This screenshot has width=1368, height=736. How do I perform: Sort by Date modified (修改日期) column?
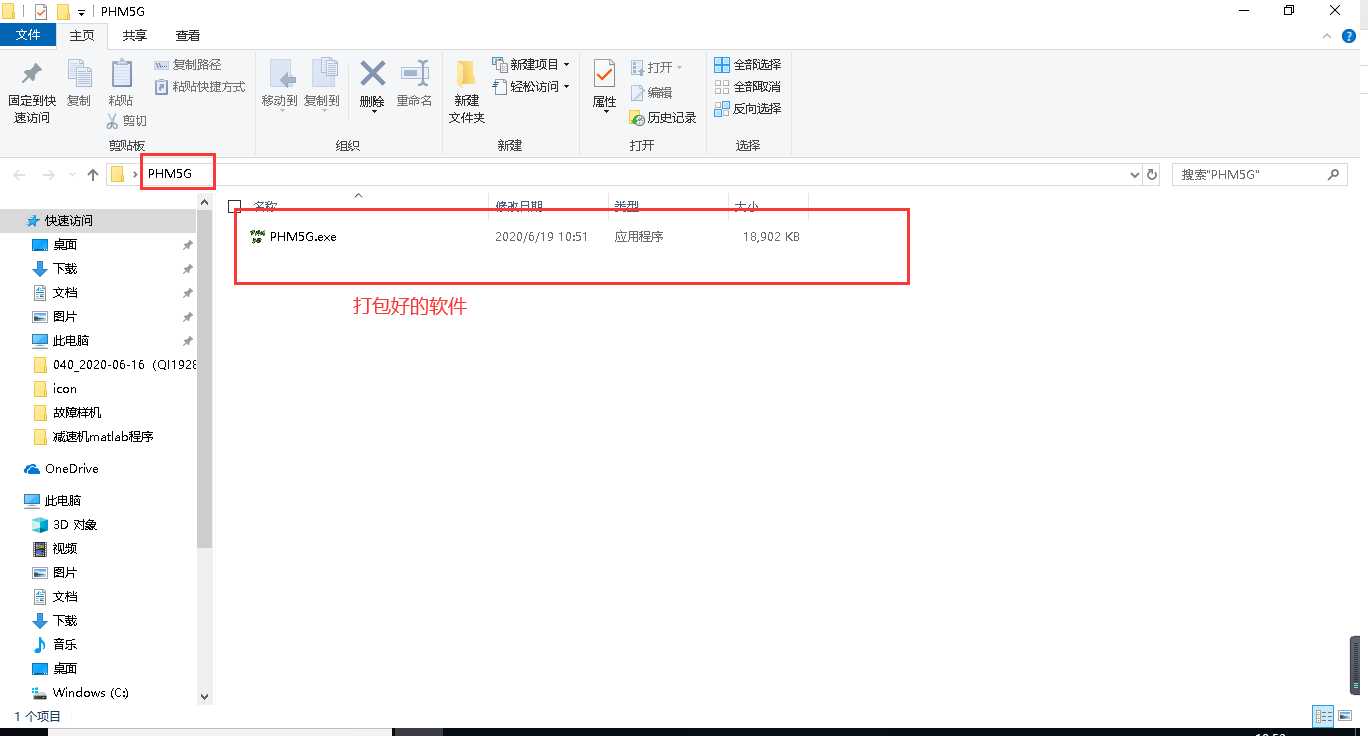[519, 206]
